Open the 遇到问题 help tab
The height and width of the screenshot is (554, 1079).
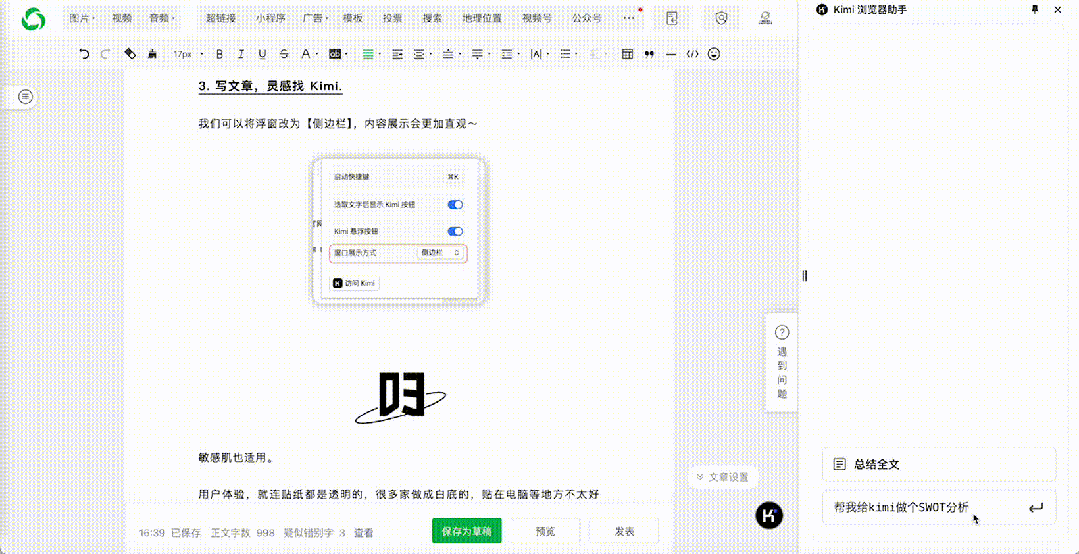[x=782, y=363]
